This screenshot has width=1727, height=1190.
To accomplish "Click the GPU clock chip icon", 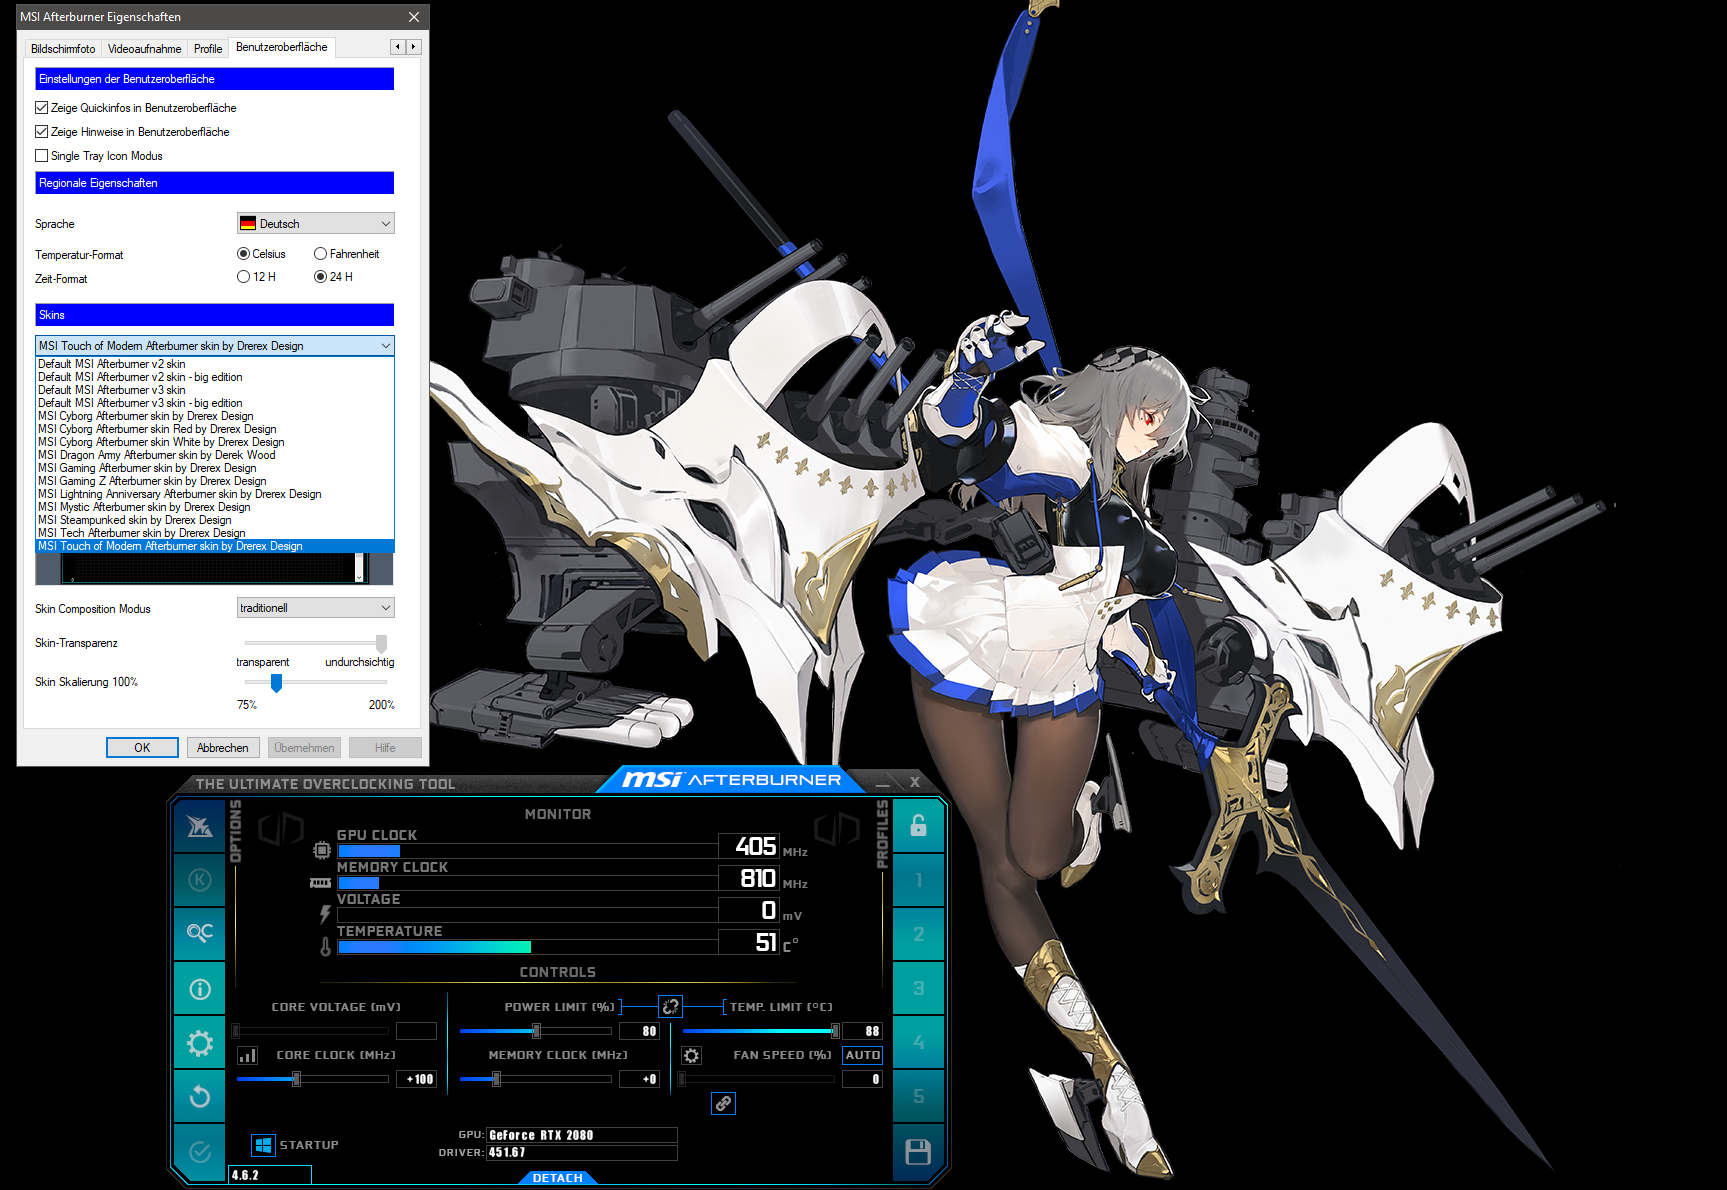I will (321, 850).
